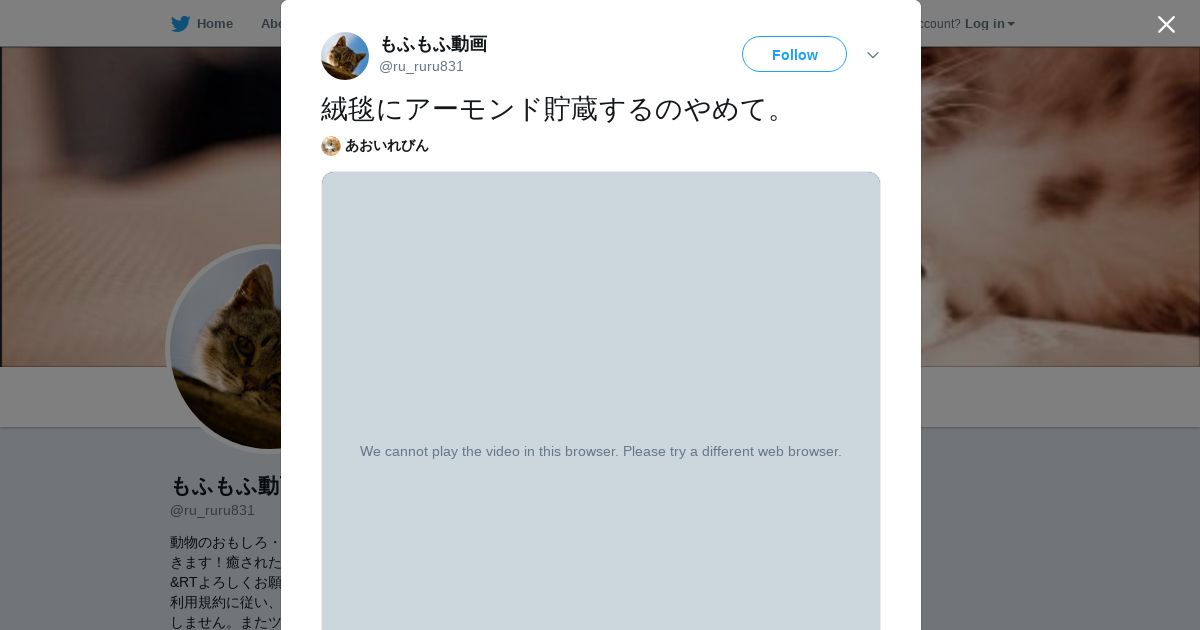Image resolution: width=1200 pixels, height=630 pixels.
Task: Click the large round profile cat photo
Action: pyautogui.click(x=225, y=348)
